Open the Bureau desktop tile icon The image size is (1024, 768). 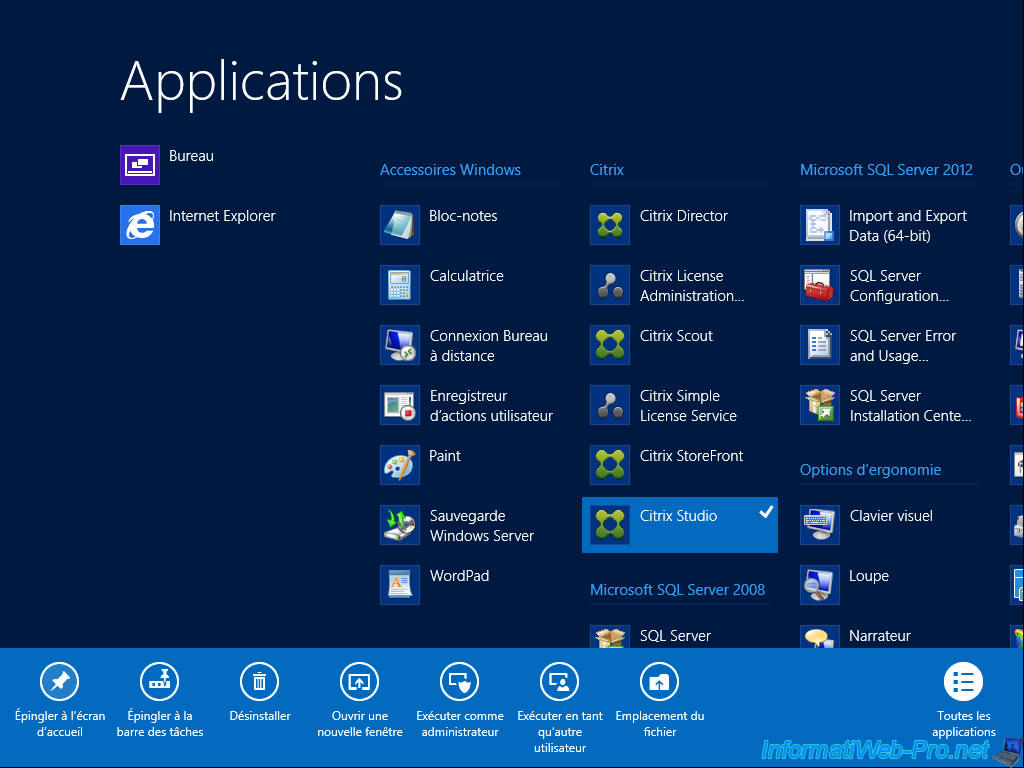click(x=140, y=165)
